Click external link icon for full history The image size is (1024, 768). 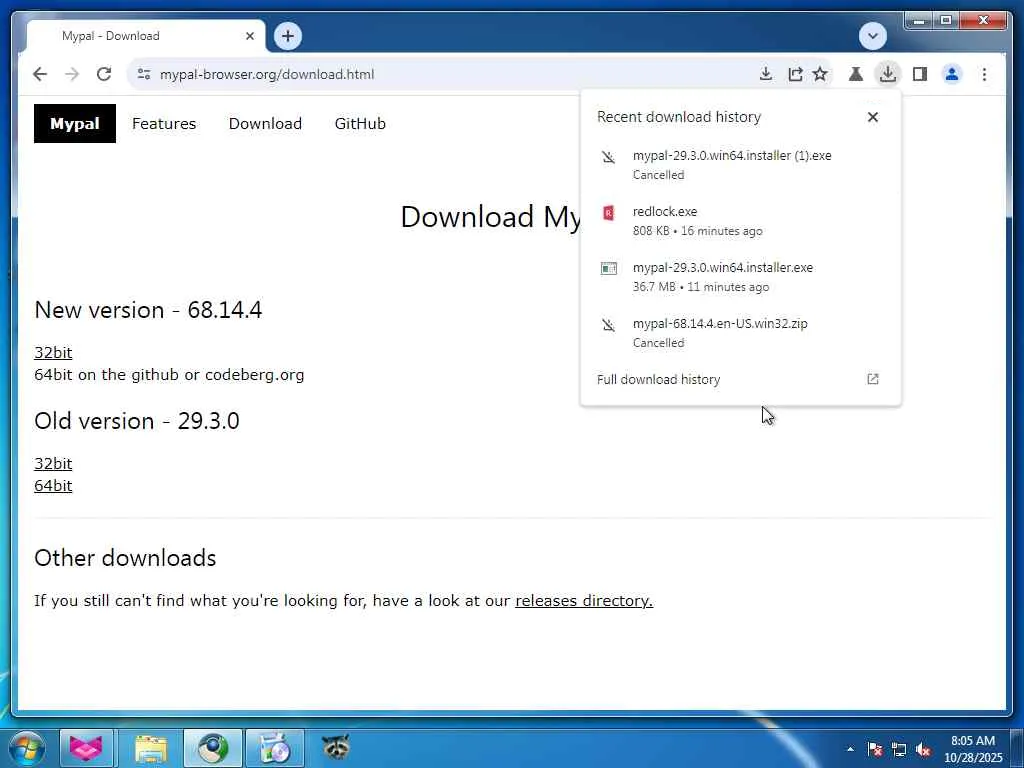(872, 379)
